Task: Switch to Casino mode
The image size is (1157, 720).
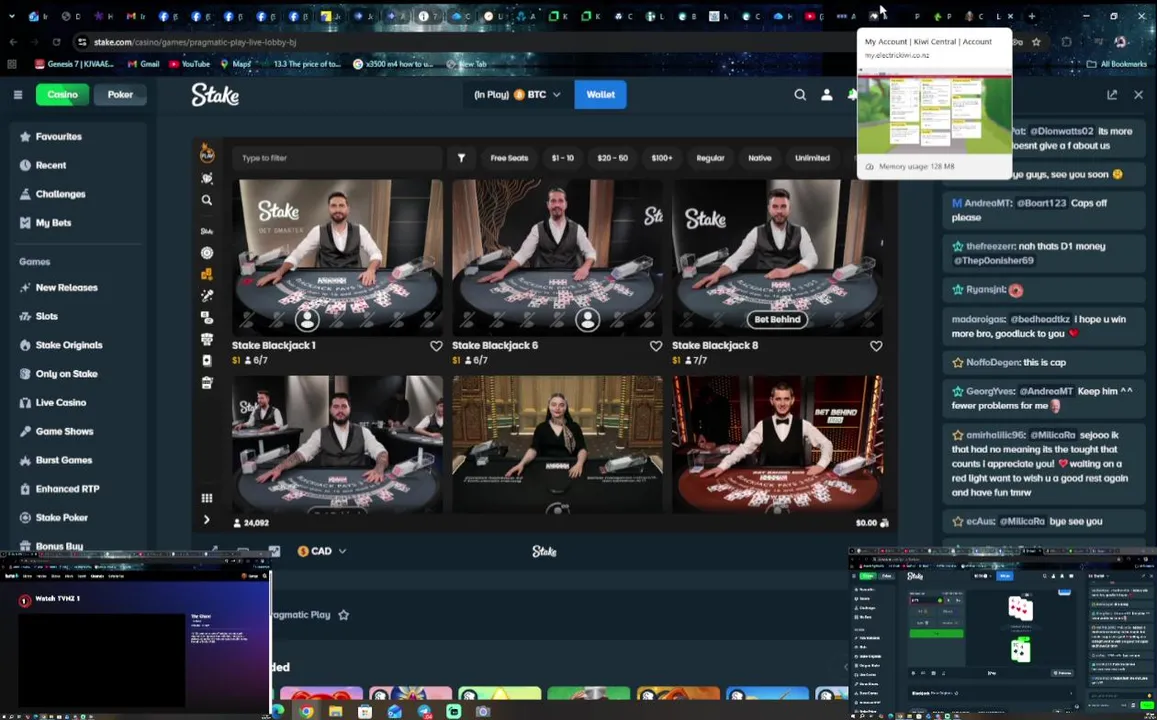Action: tap(63, 94)
